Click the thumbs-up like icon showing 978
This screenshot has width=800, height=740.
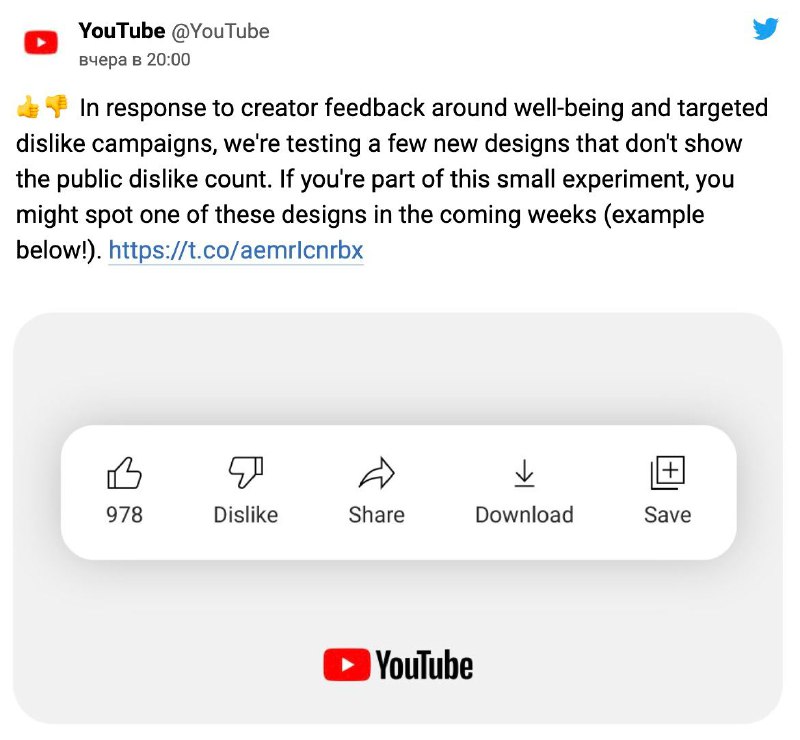click(124, 473)
